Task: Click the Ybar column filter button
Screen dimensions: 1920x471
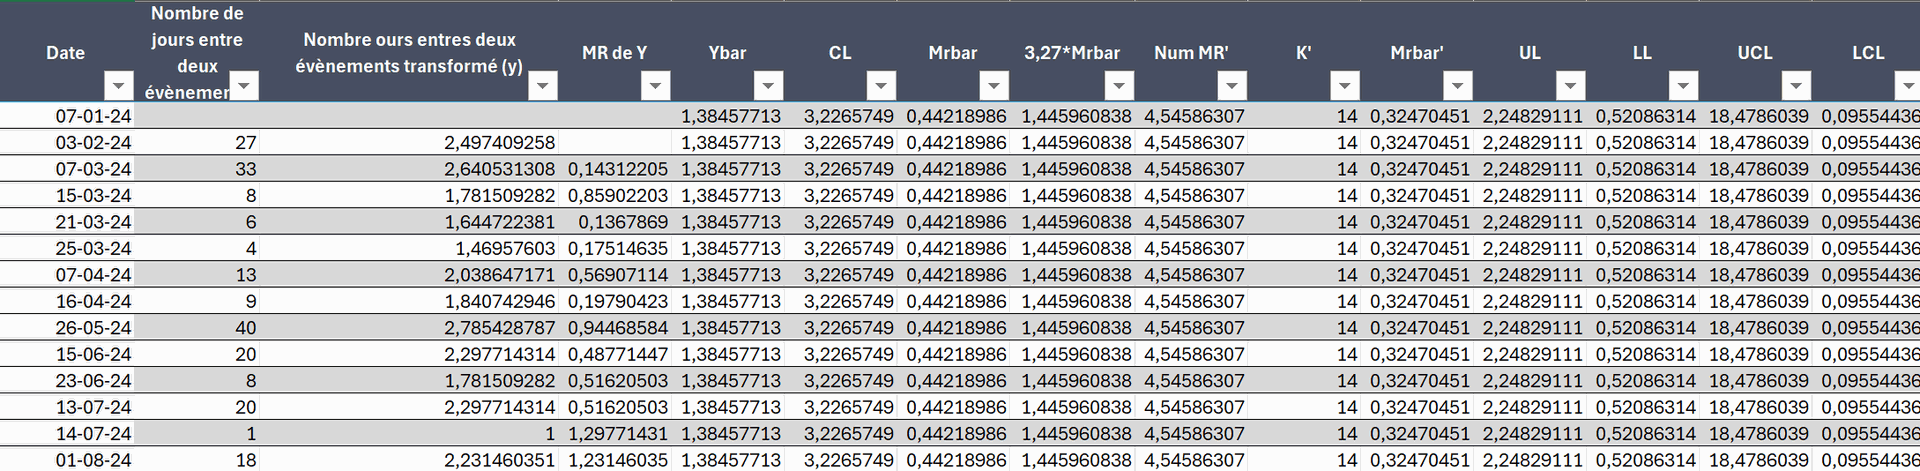Action: (x=768, y=86)
